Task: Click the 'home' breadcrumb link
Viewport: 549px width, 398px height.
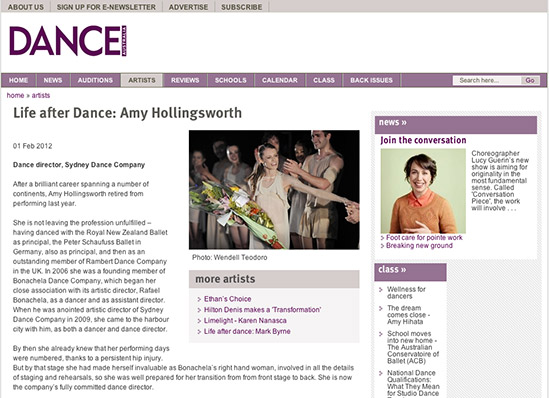Action: pos(15,95)
